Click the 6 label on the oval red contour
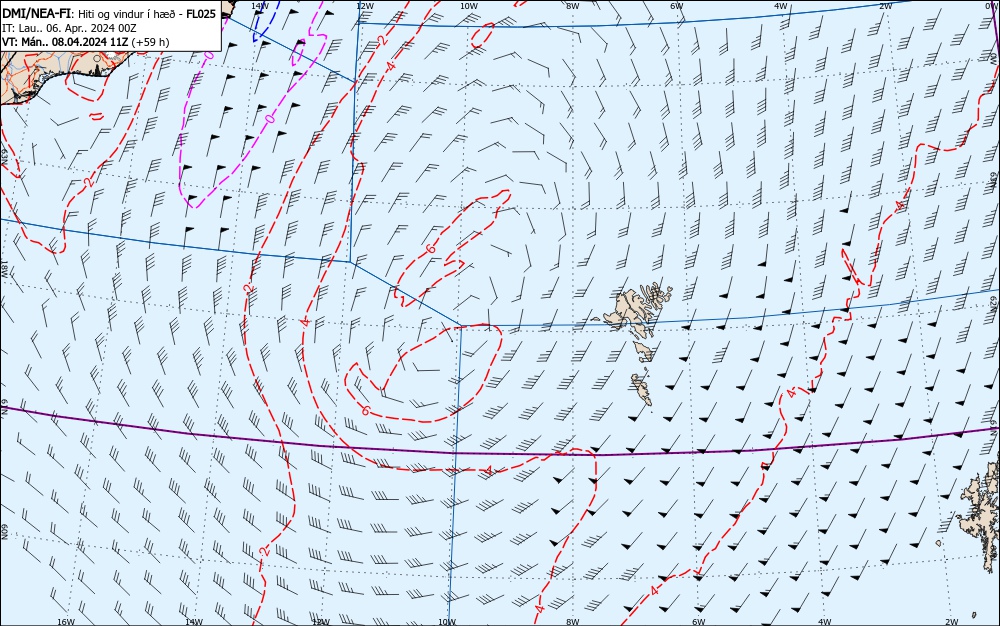Viewport: 1000px width, 626px height. [x=365, y=410]
